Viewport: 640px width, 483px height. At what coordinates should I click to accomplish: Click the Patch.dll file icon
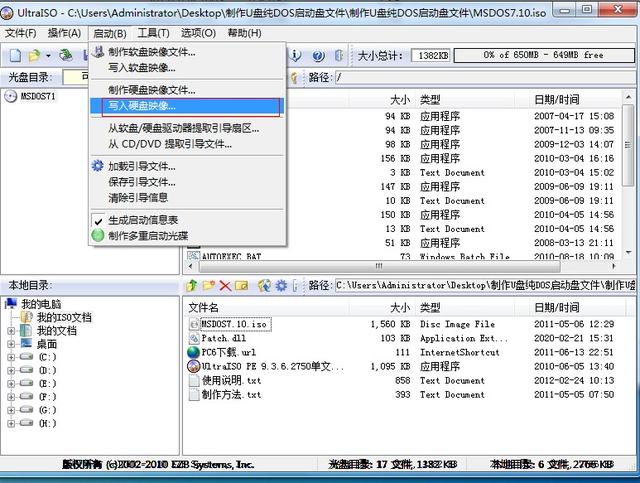pyautogui.click(x=194, y=338)
